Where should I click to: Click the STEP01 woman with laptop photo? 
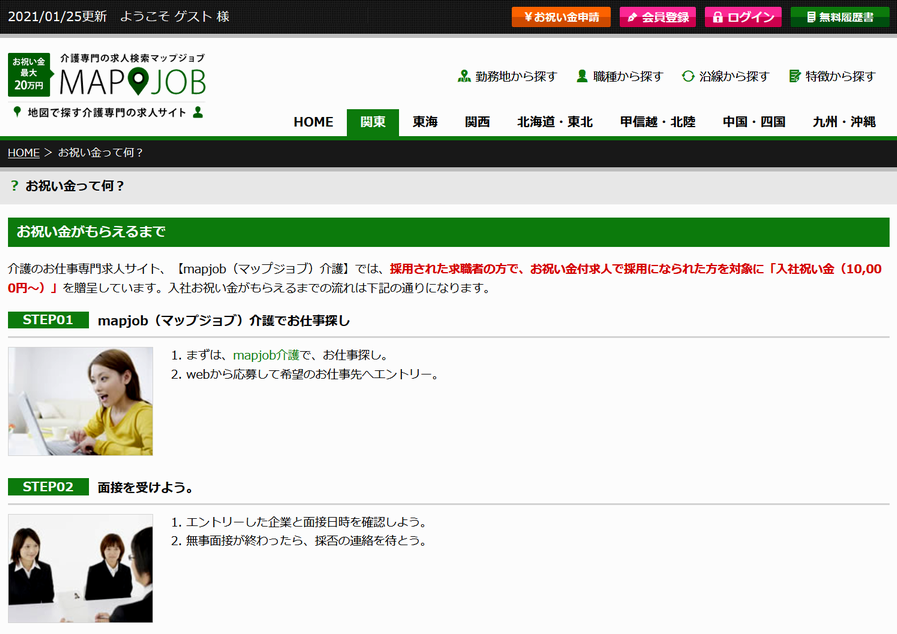[x=80, y=401]
